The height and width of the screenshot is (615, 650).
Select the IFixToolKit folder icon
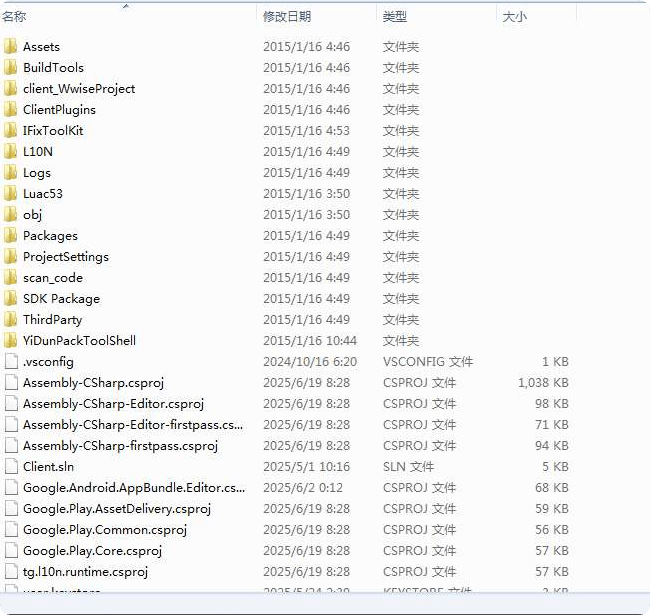tap(11, 131)
